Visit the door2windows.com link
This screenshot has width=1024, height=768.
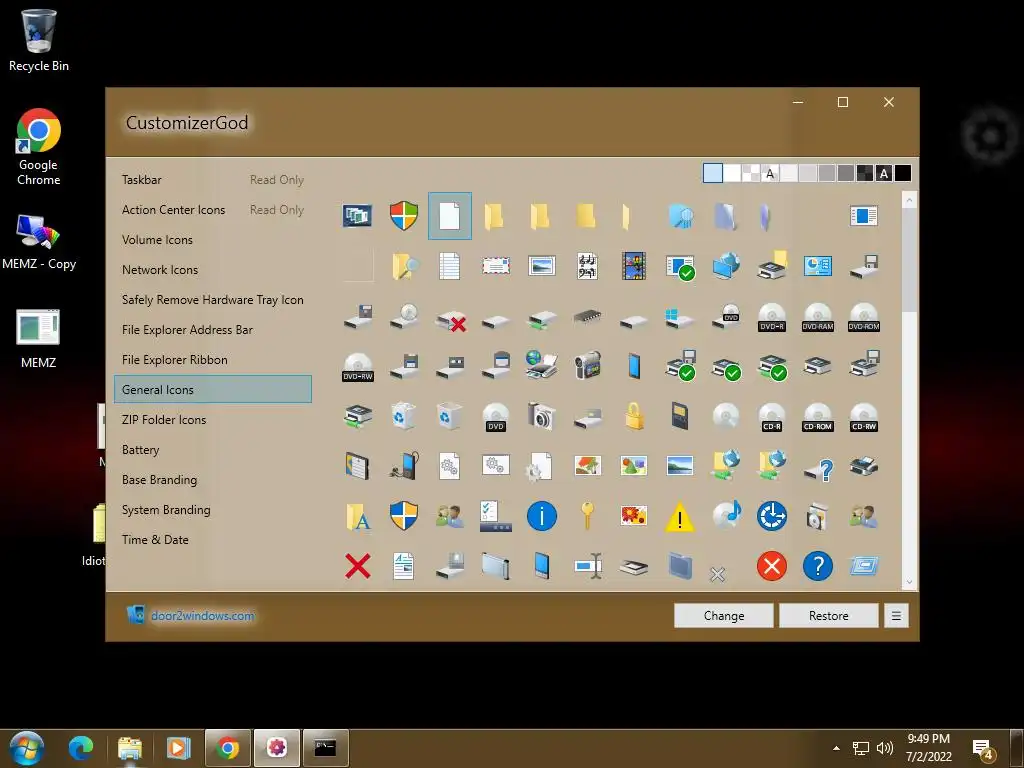pyautogui.click(x=202, y=616)
